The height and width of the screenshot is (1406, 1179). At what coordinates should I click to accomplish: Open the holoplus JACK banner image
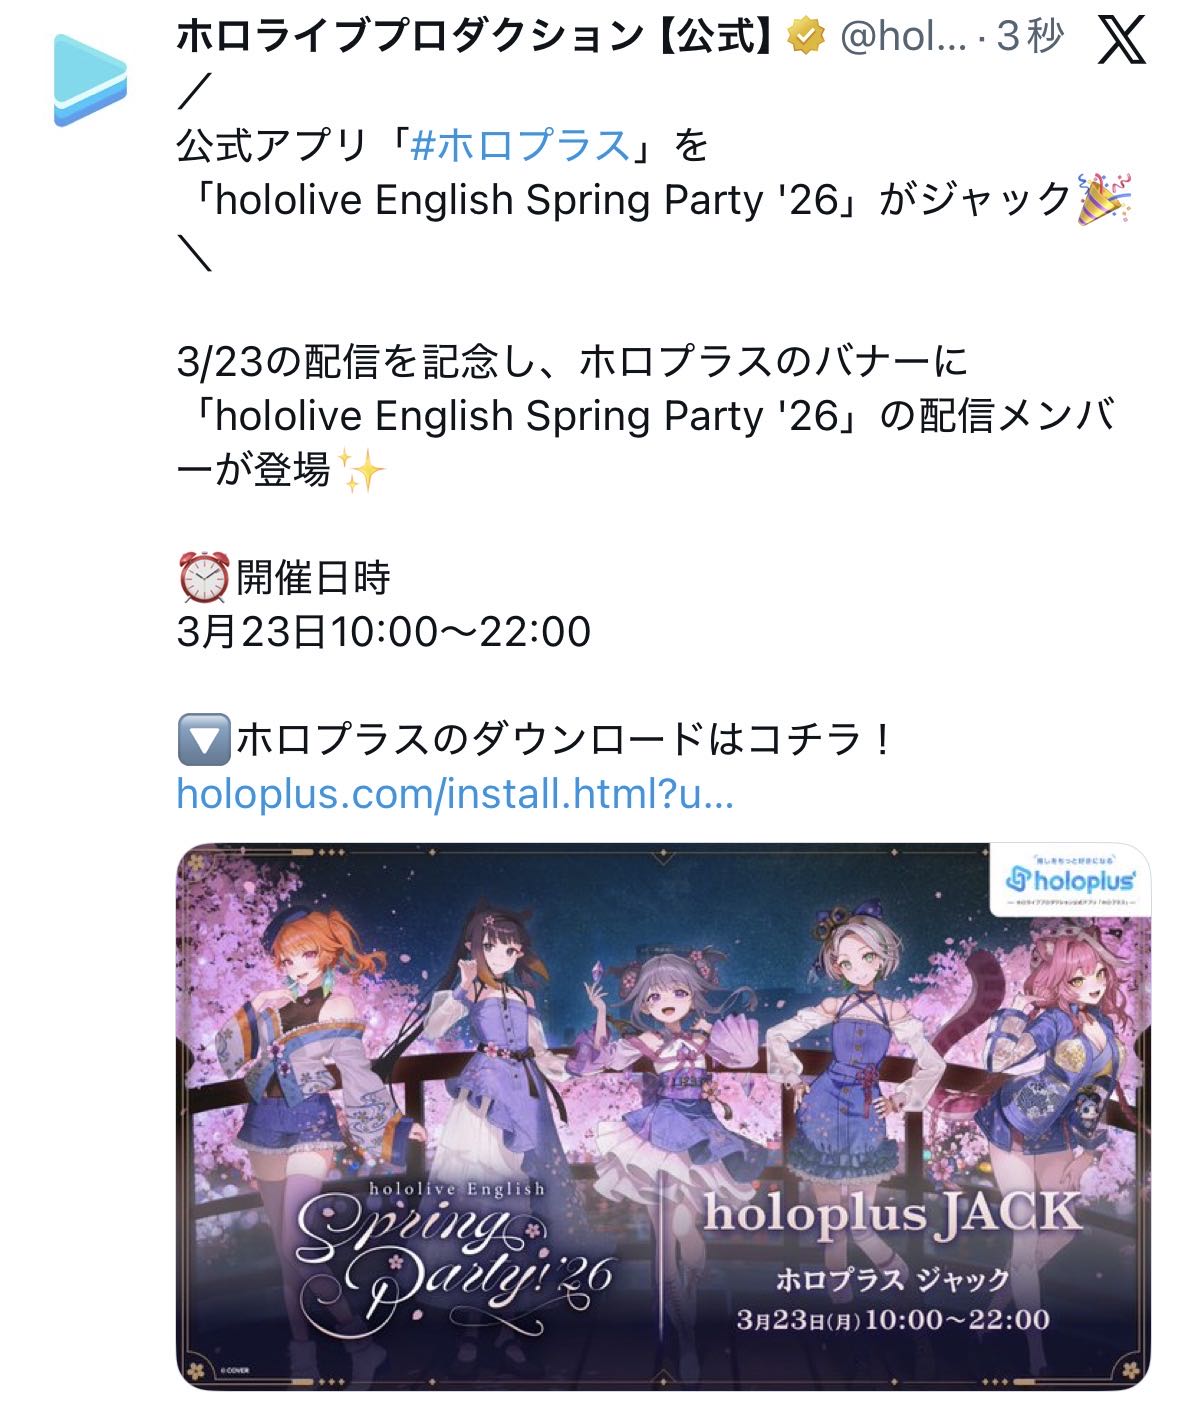click(663, 1117)
